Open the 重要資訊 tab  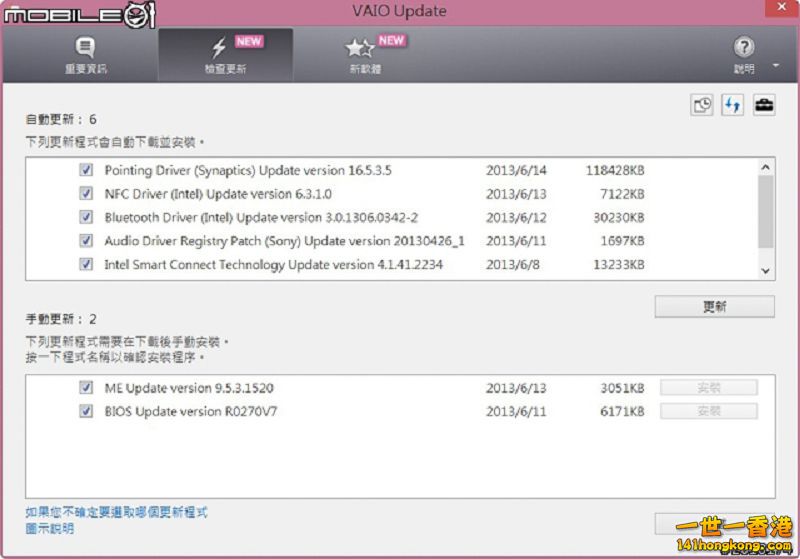(x=85, y=55)
